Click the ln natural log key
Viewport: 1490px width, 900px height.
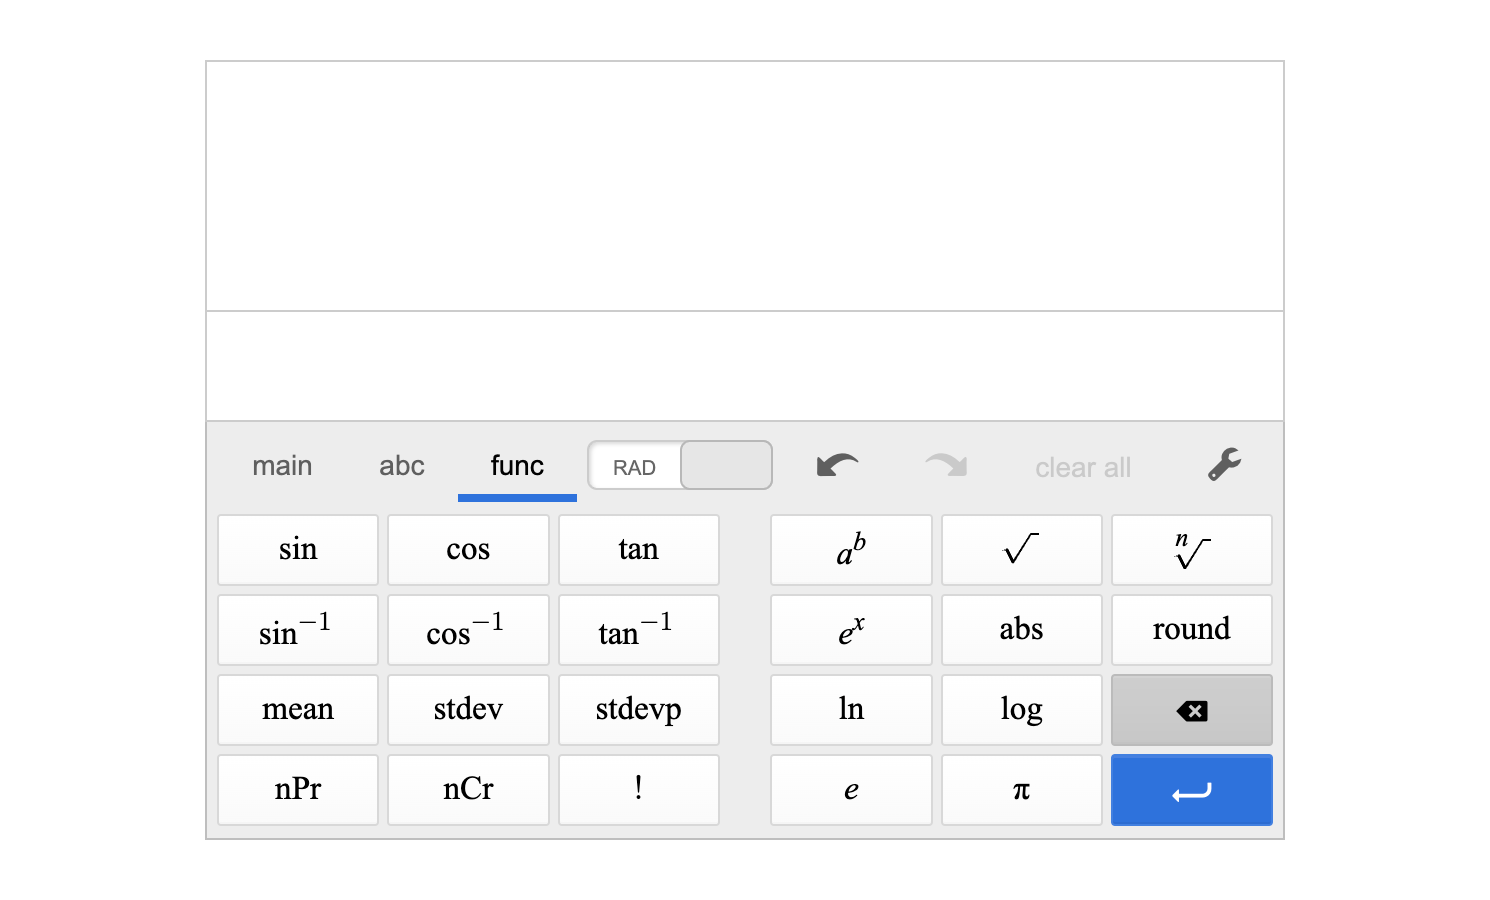pos(851,709)
